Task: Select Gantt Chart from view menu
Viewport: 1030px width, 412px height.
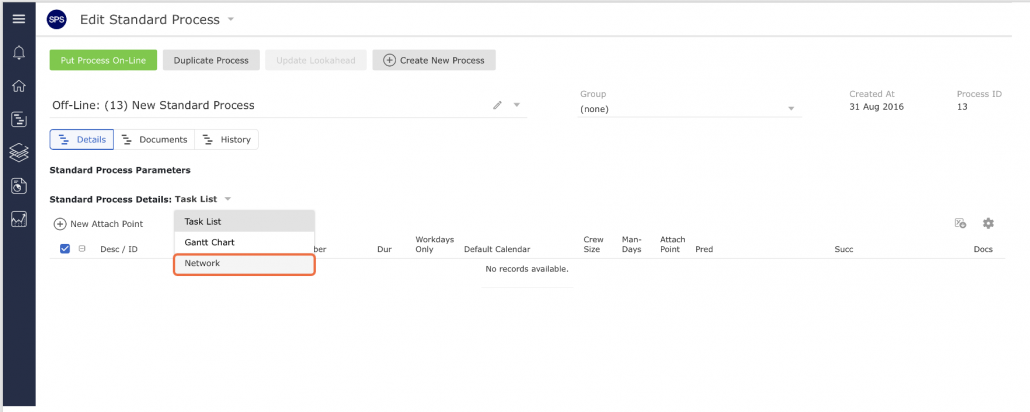Action: (x=244, y=242)
